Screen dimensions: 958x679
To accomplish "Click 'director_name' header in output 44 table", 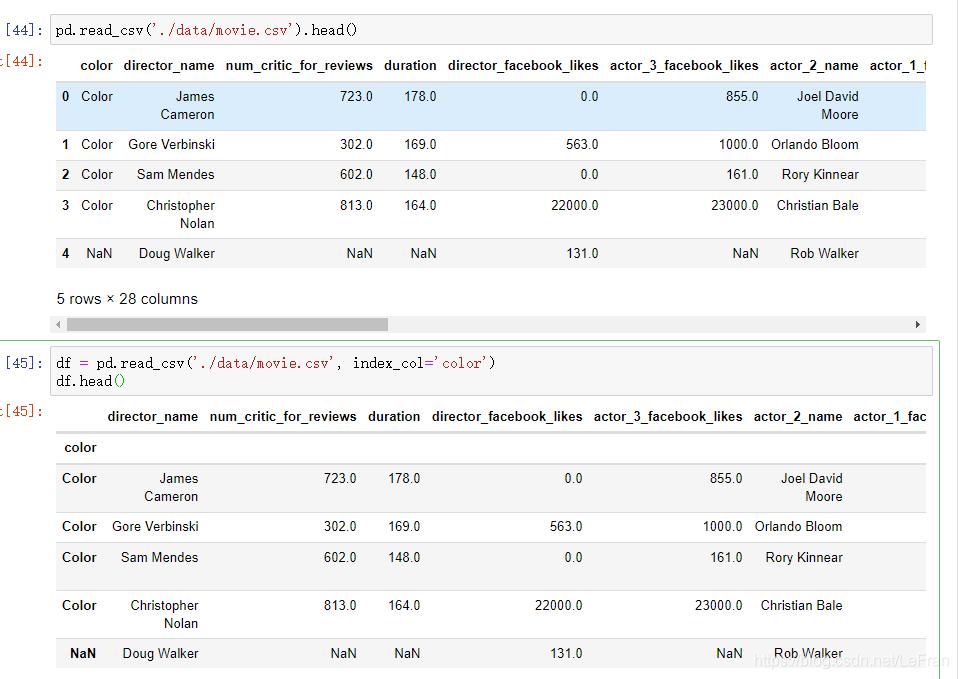I will point(169,65).
